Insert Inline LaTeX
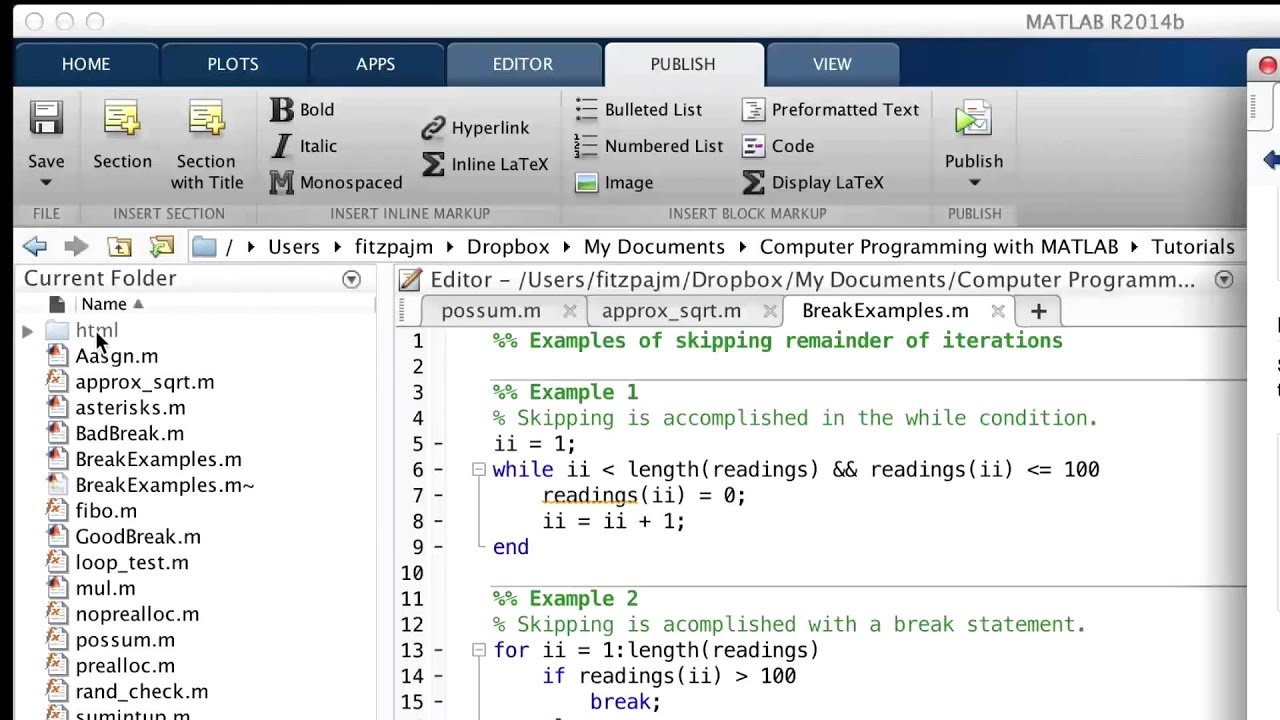The height and width of the screenshot is (720, 1280). pyautogui.click(x=485, y=164)
